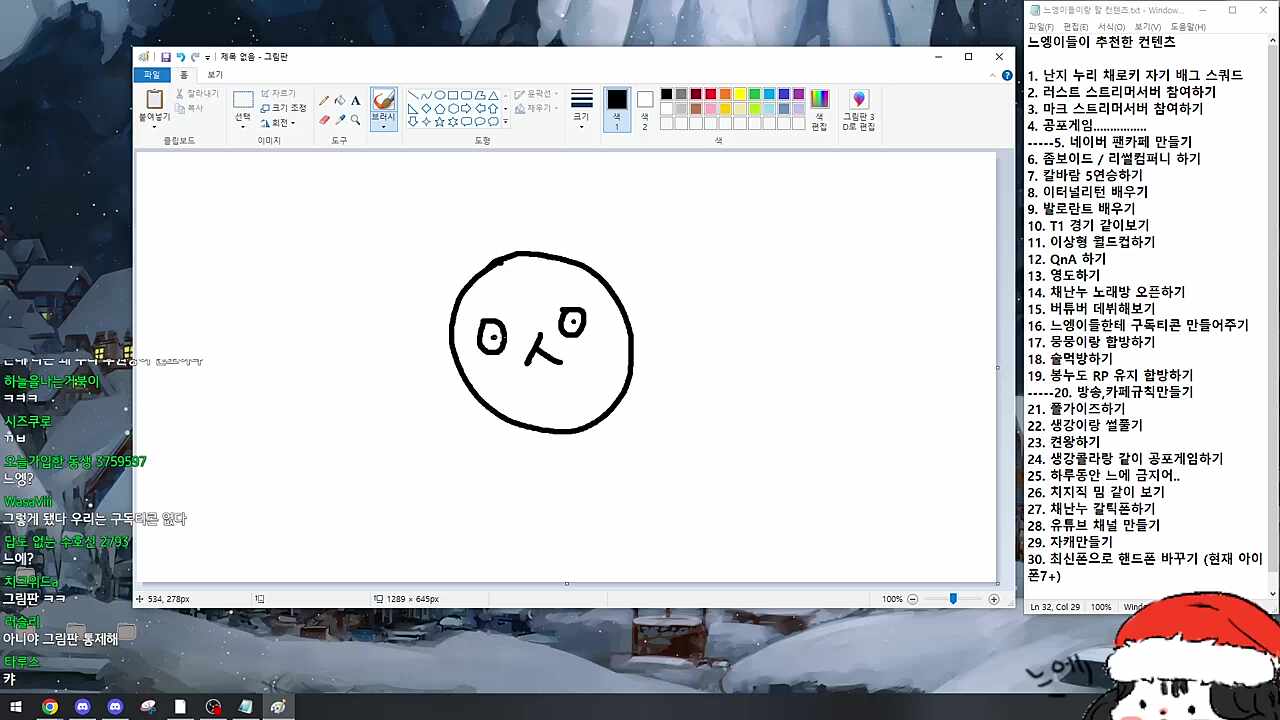
Task: Click the Notepad icon on the taskbar
Action: (x=246, y=706)
